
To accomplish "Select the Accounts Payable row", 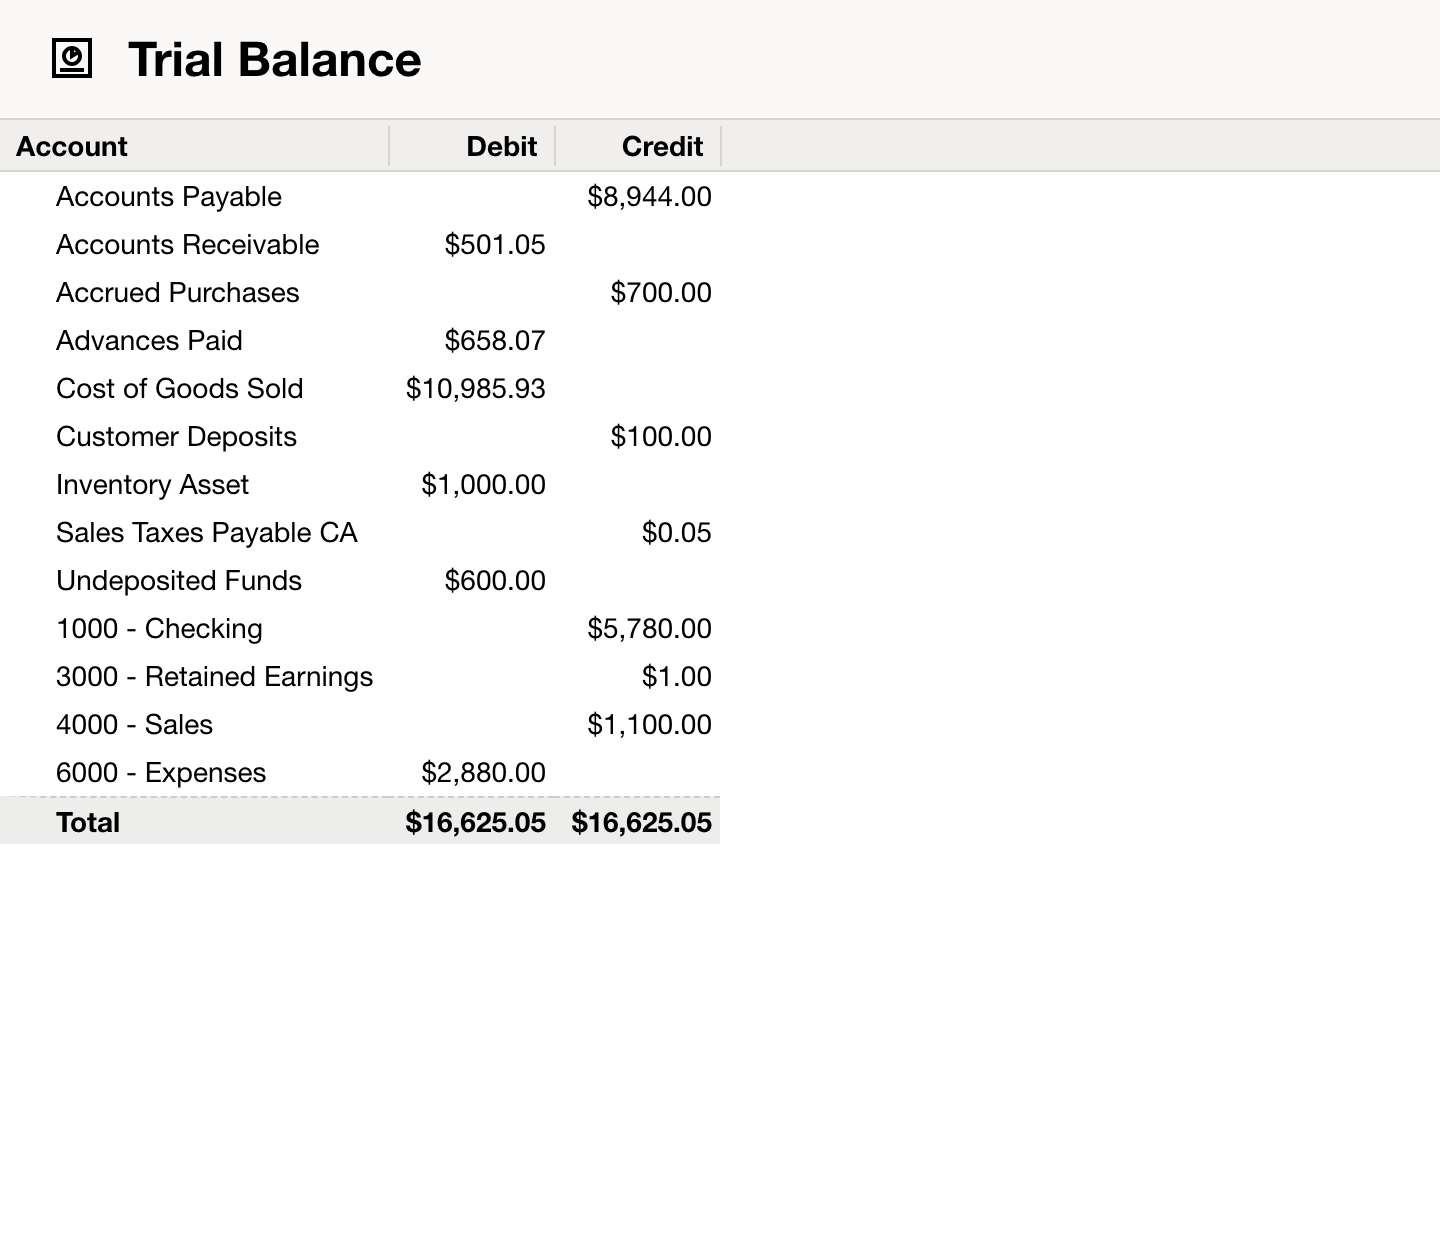I will (x=360, y=197).
